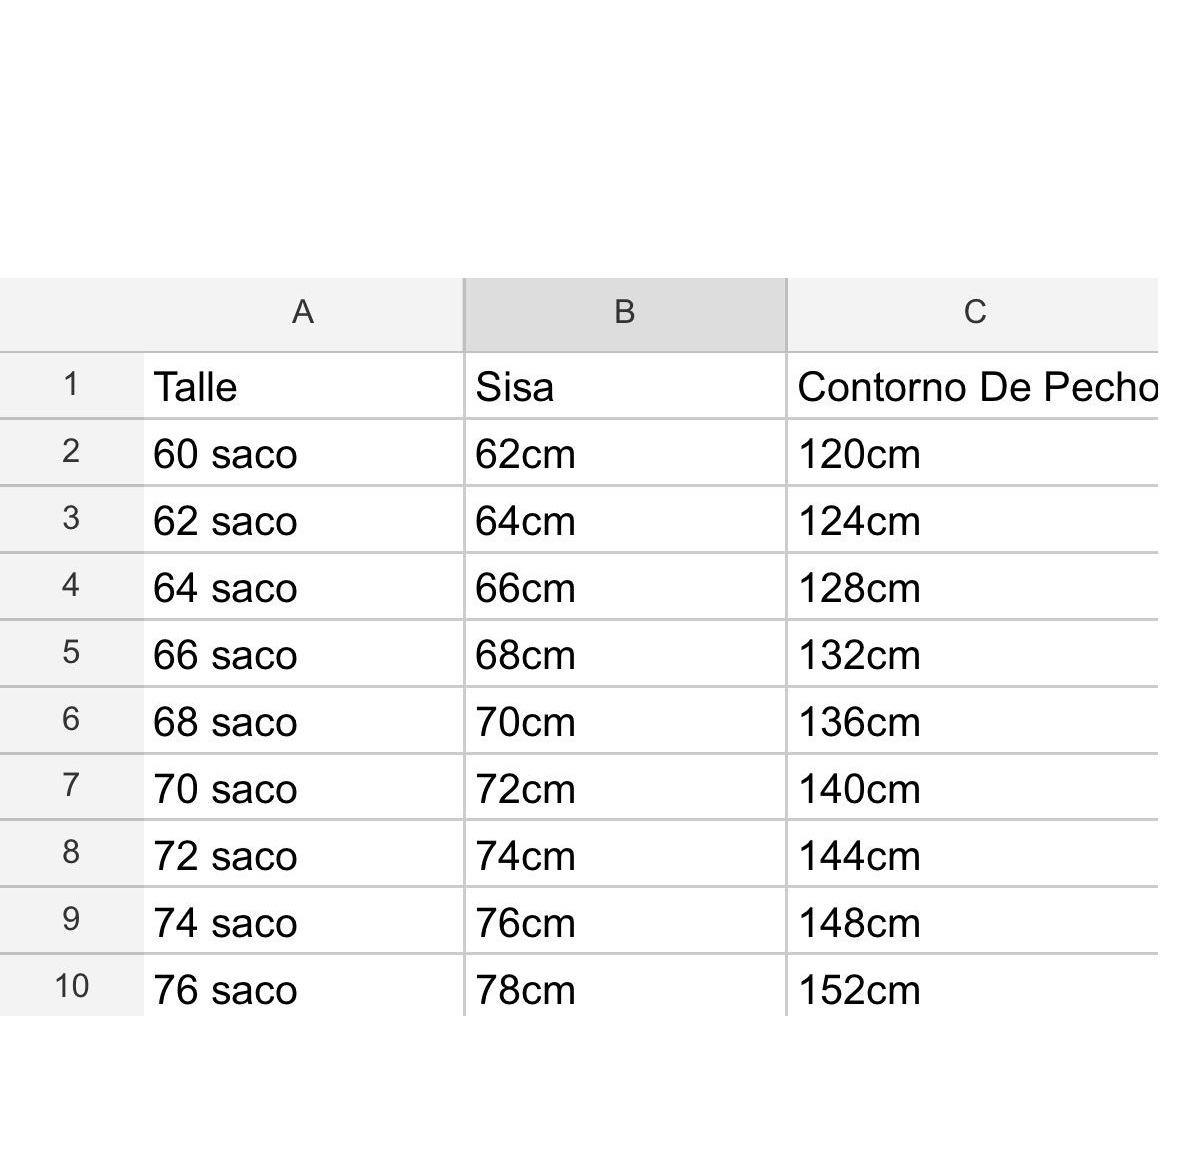Click the 120cm cell
This screenshot has height=1150, width=1182.
click(x=974, y=454)
